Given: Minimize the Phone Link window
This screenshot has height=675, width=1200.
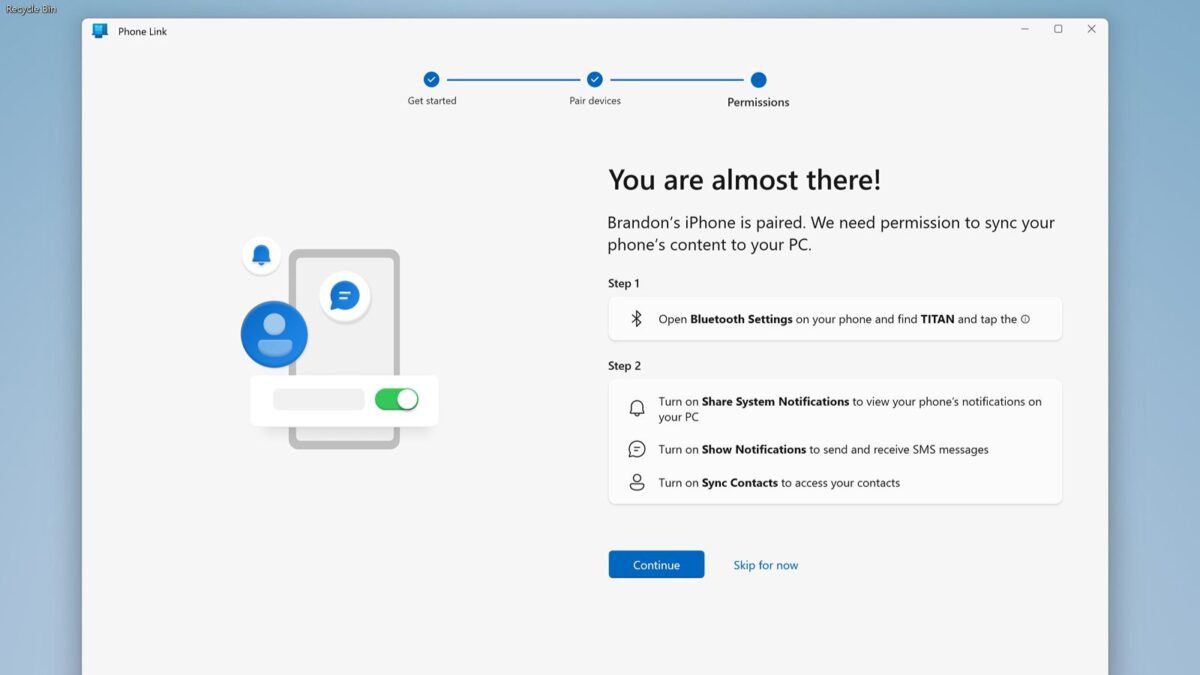Looking at the screenshot, I should [1025, 29].
